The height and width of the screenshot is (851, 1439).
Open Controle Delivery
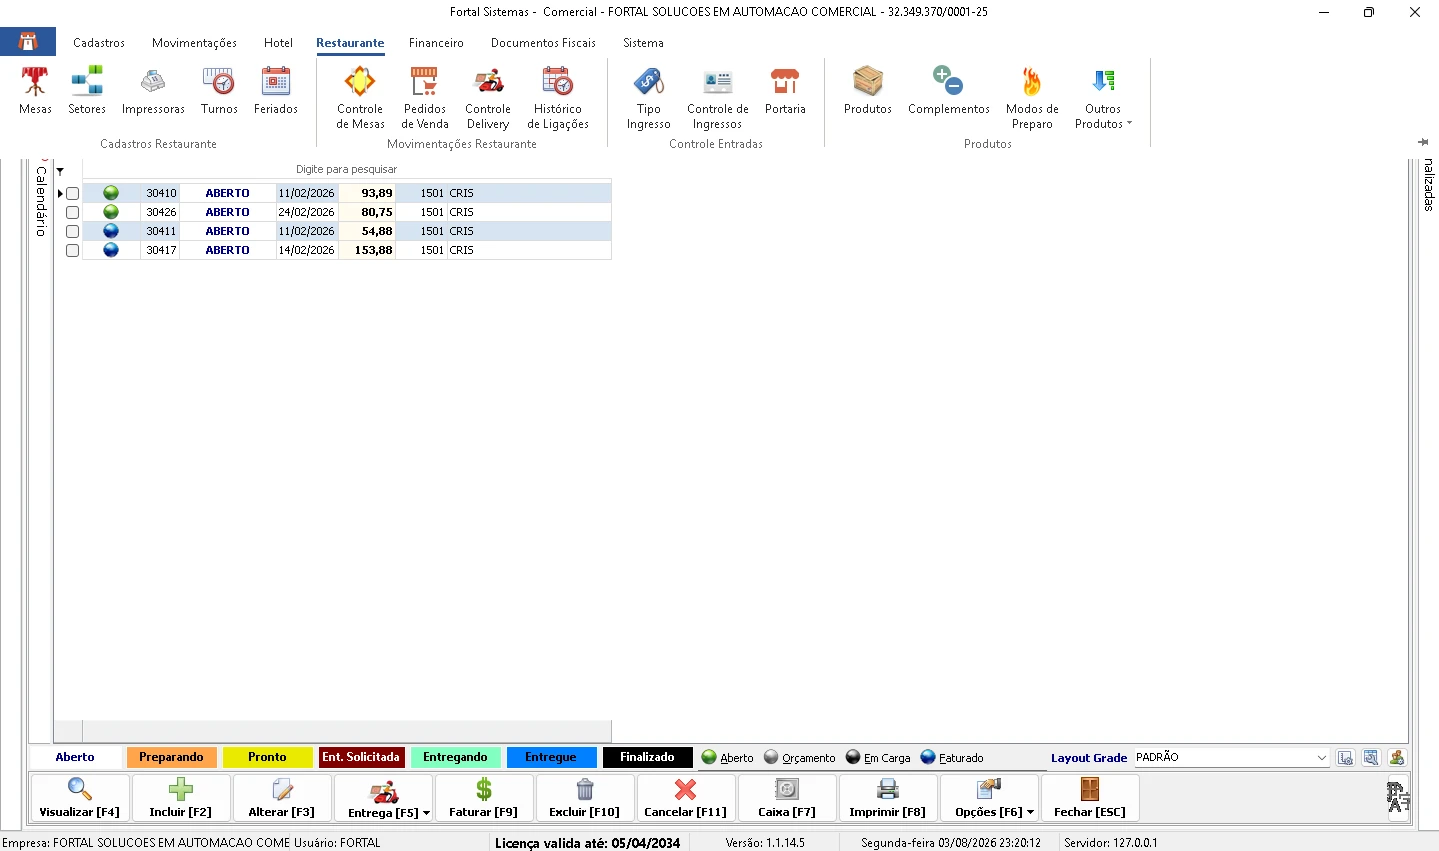tap(488, 97)
